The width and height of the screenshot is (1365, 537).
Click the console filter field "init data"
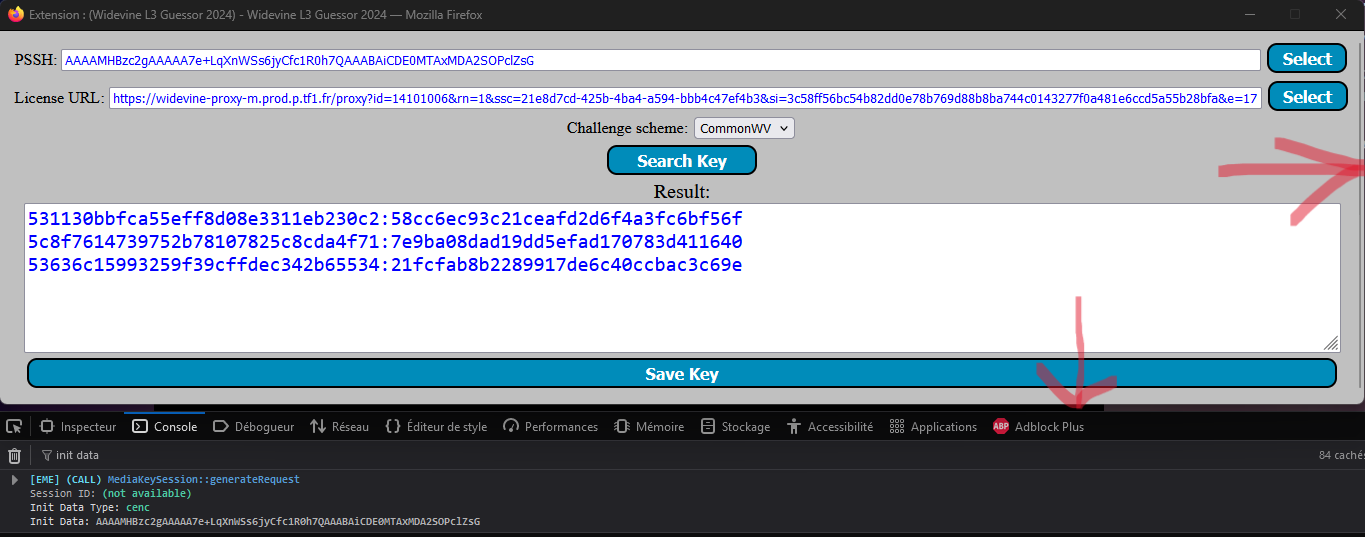(x=78, y=455)
